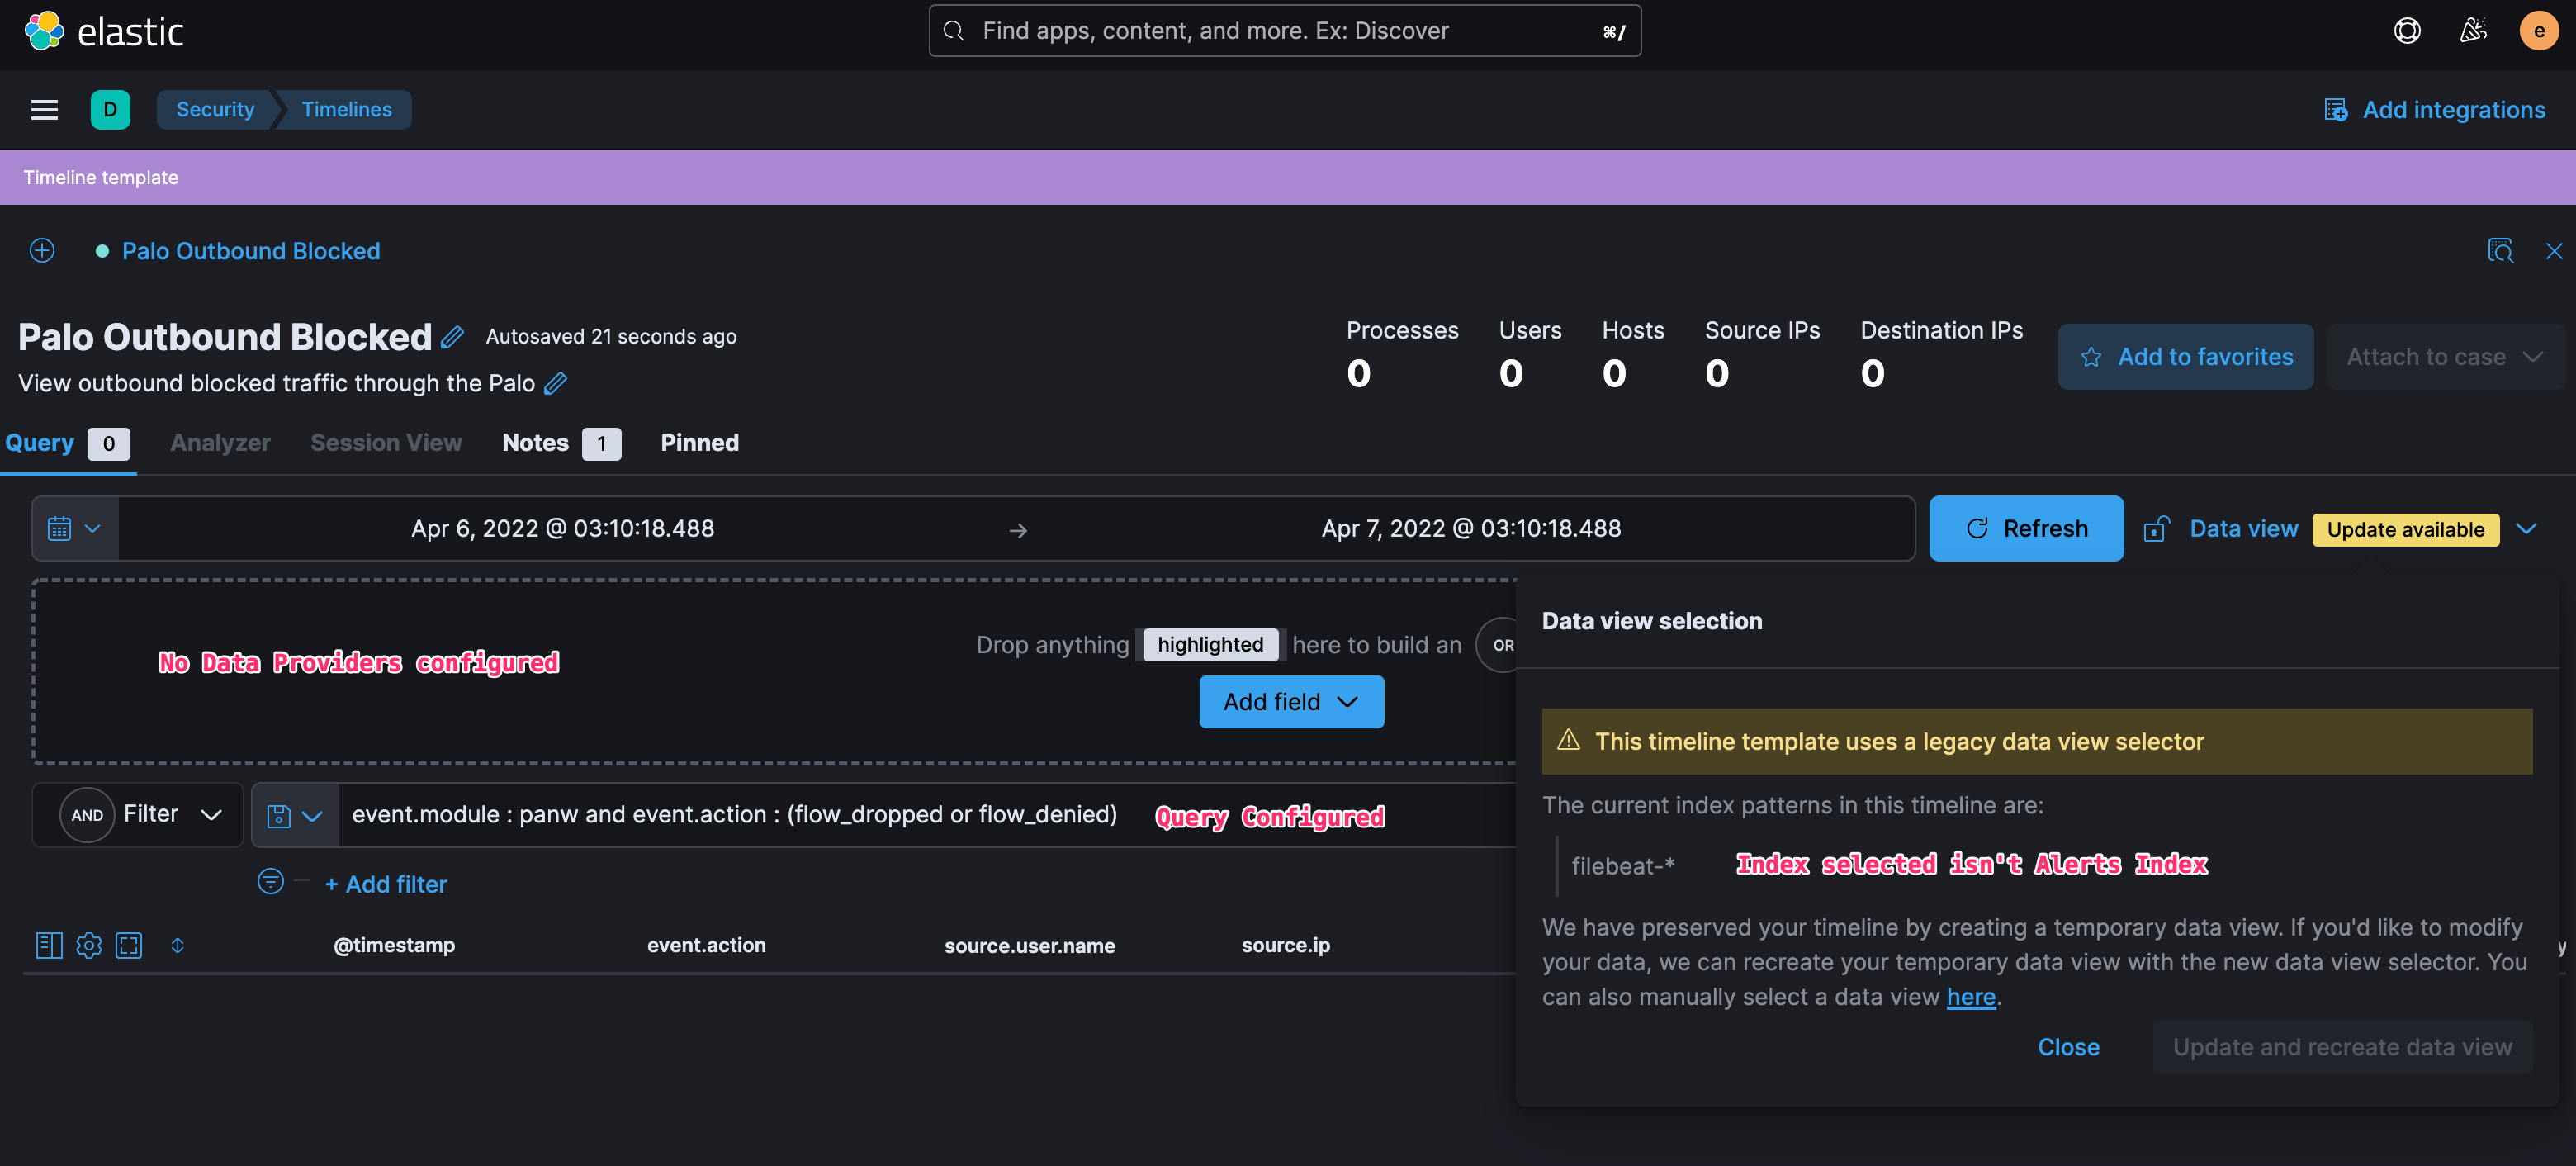Create a new timeline via the plus icon
Viewport: 2576px width, 1166px height.
pyautogui.click(x=41, y=251)
